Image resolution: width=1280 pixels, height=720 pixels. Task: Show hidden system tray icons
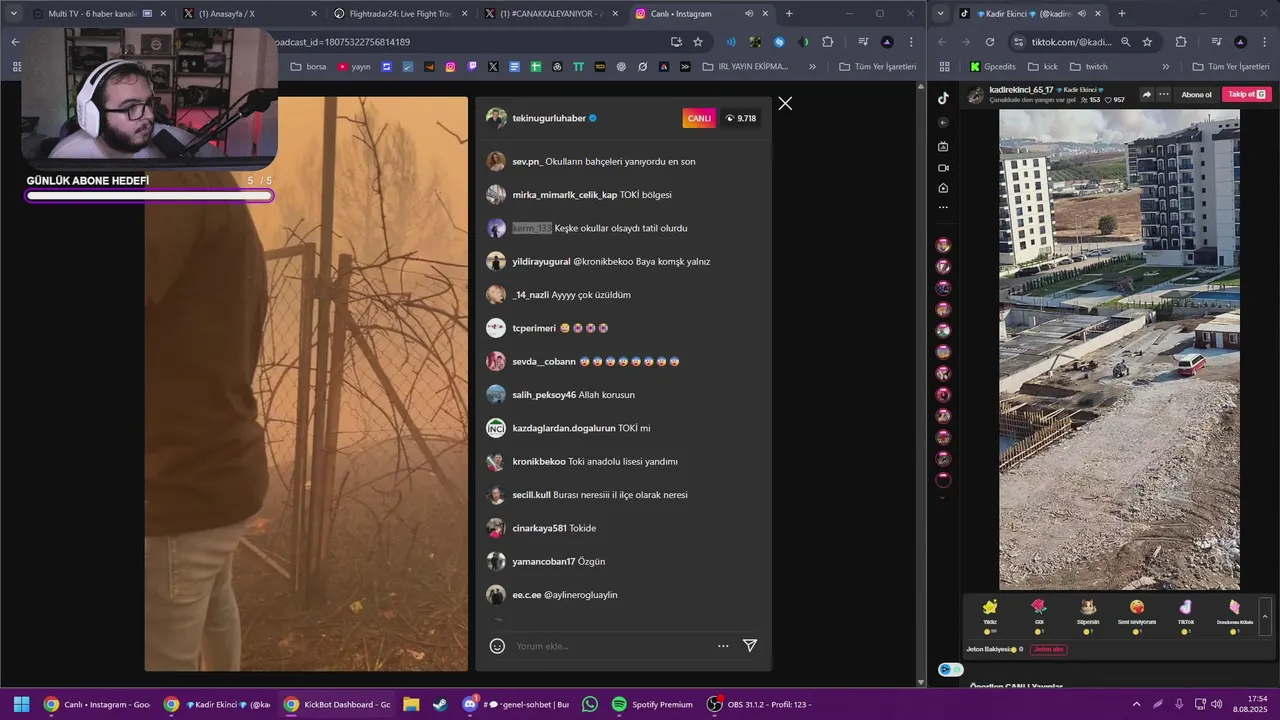click(x=1136, y=704)
